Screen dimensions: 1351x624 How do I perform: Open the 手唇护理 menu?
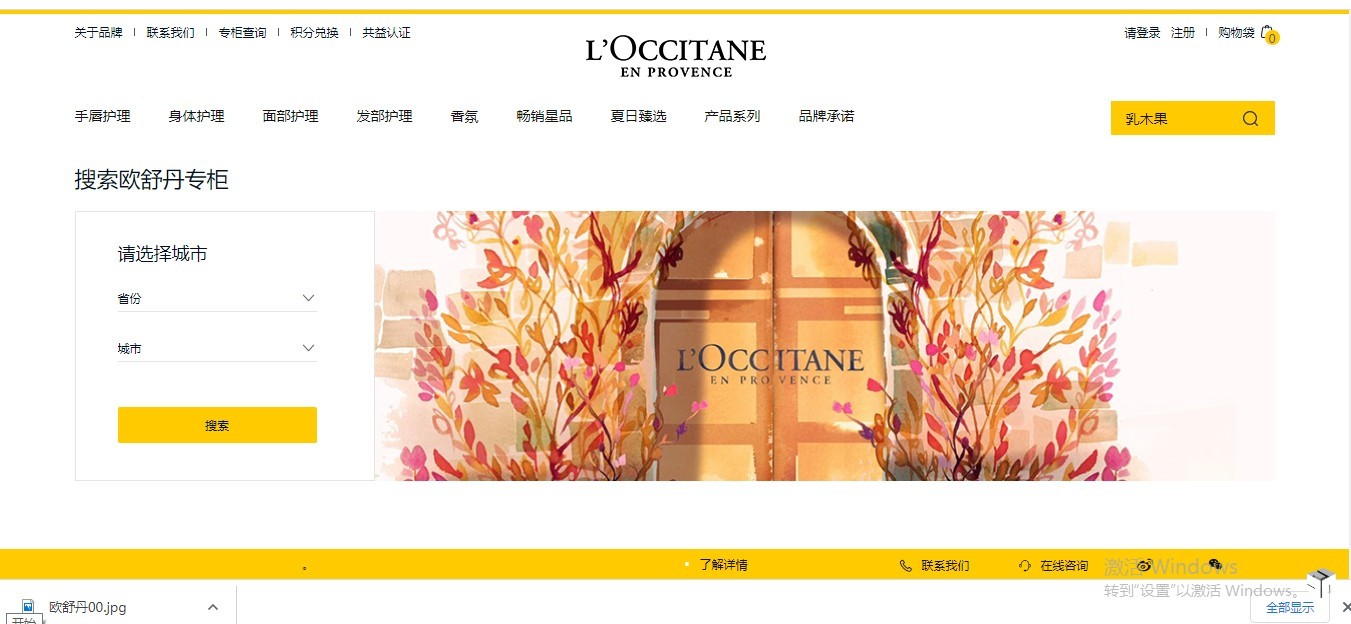[102, 116]
